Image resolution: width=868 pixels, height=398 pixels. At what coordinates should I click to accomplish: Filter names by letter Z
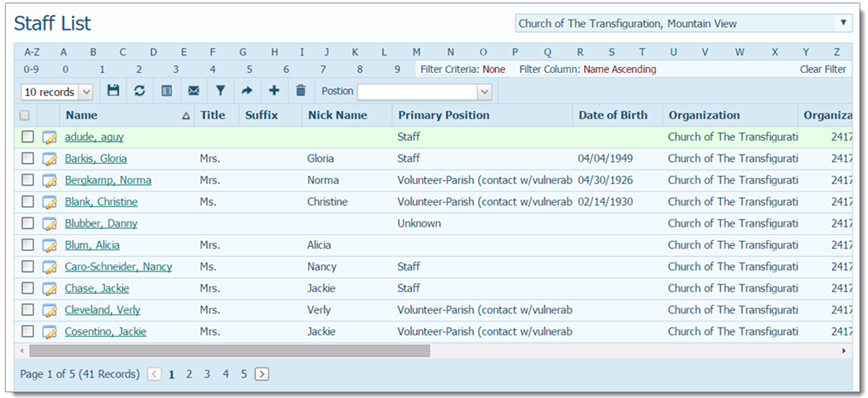tap(837, 53)
